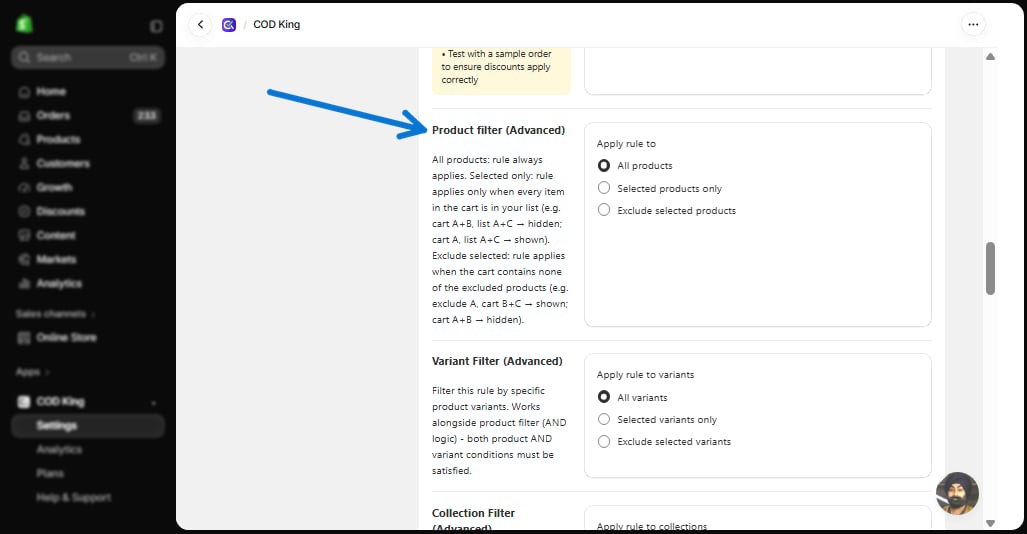This screenshot has width=1027, height=534.
Task: Click the Markets sidebar icon
Action: point(24,259)
